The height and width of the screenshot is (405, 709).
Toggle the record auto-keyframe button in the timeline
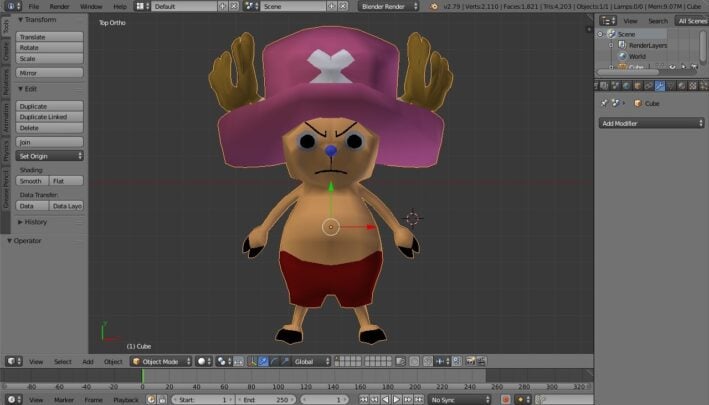point(506,399)
